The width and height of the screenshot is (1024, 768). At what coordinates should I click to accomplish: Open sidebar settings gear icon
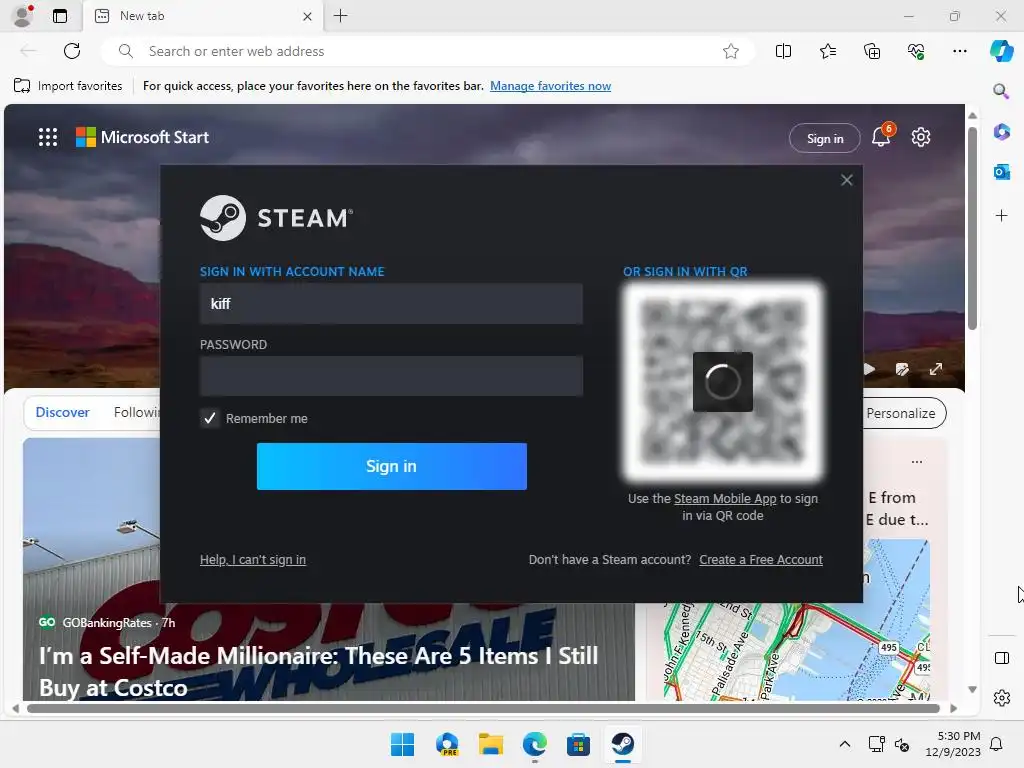click(x=1001, y=698)
